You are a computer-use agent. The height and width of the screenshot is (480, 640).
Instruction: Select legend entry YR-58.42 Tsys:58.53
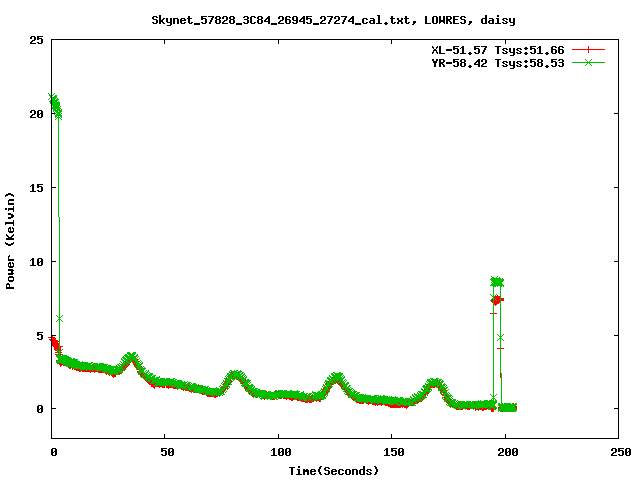pos(498,63)
